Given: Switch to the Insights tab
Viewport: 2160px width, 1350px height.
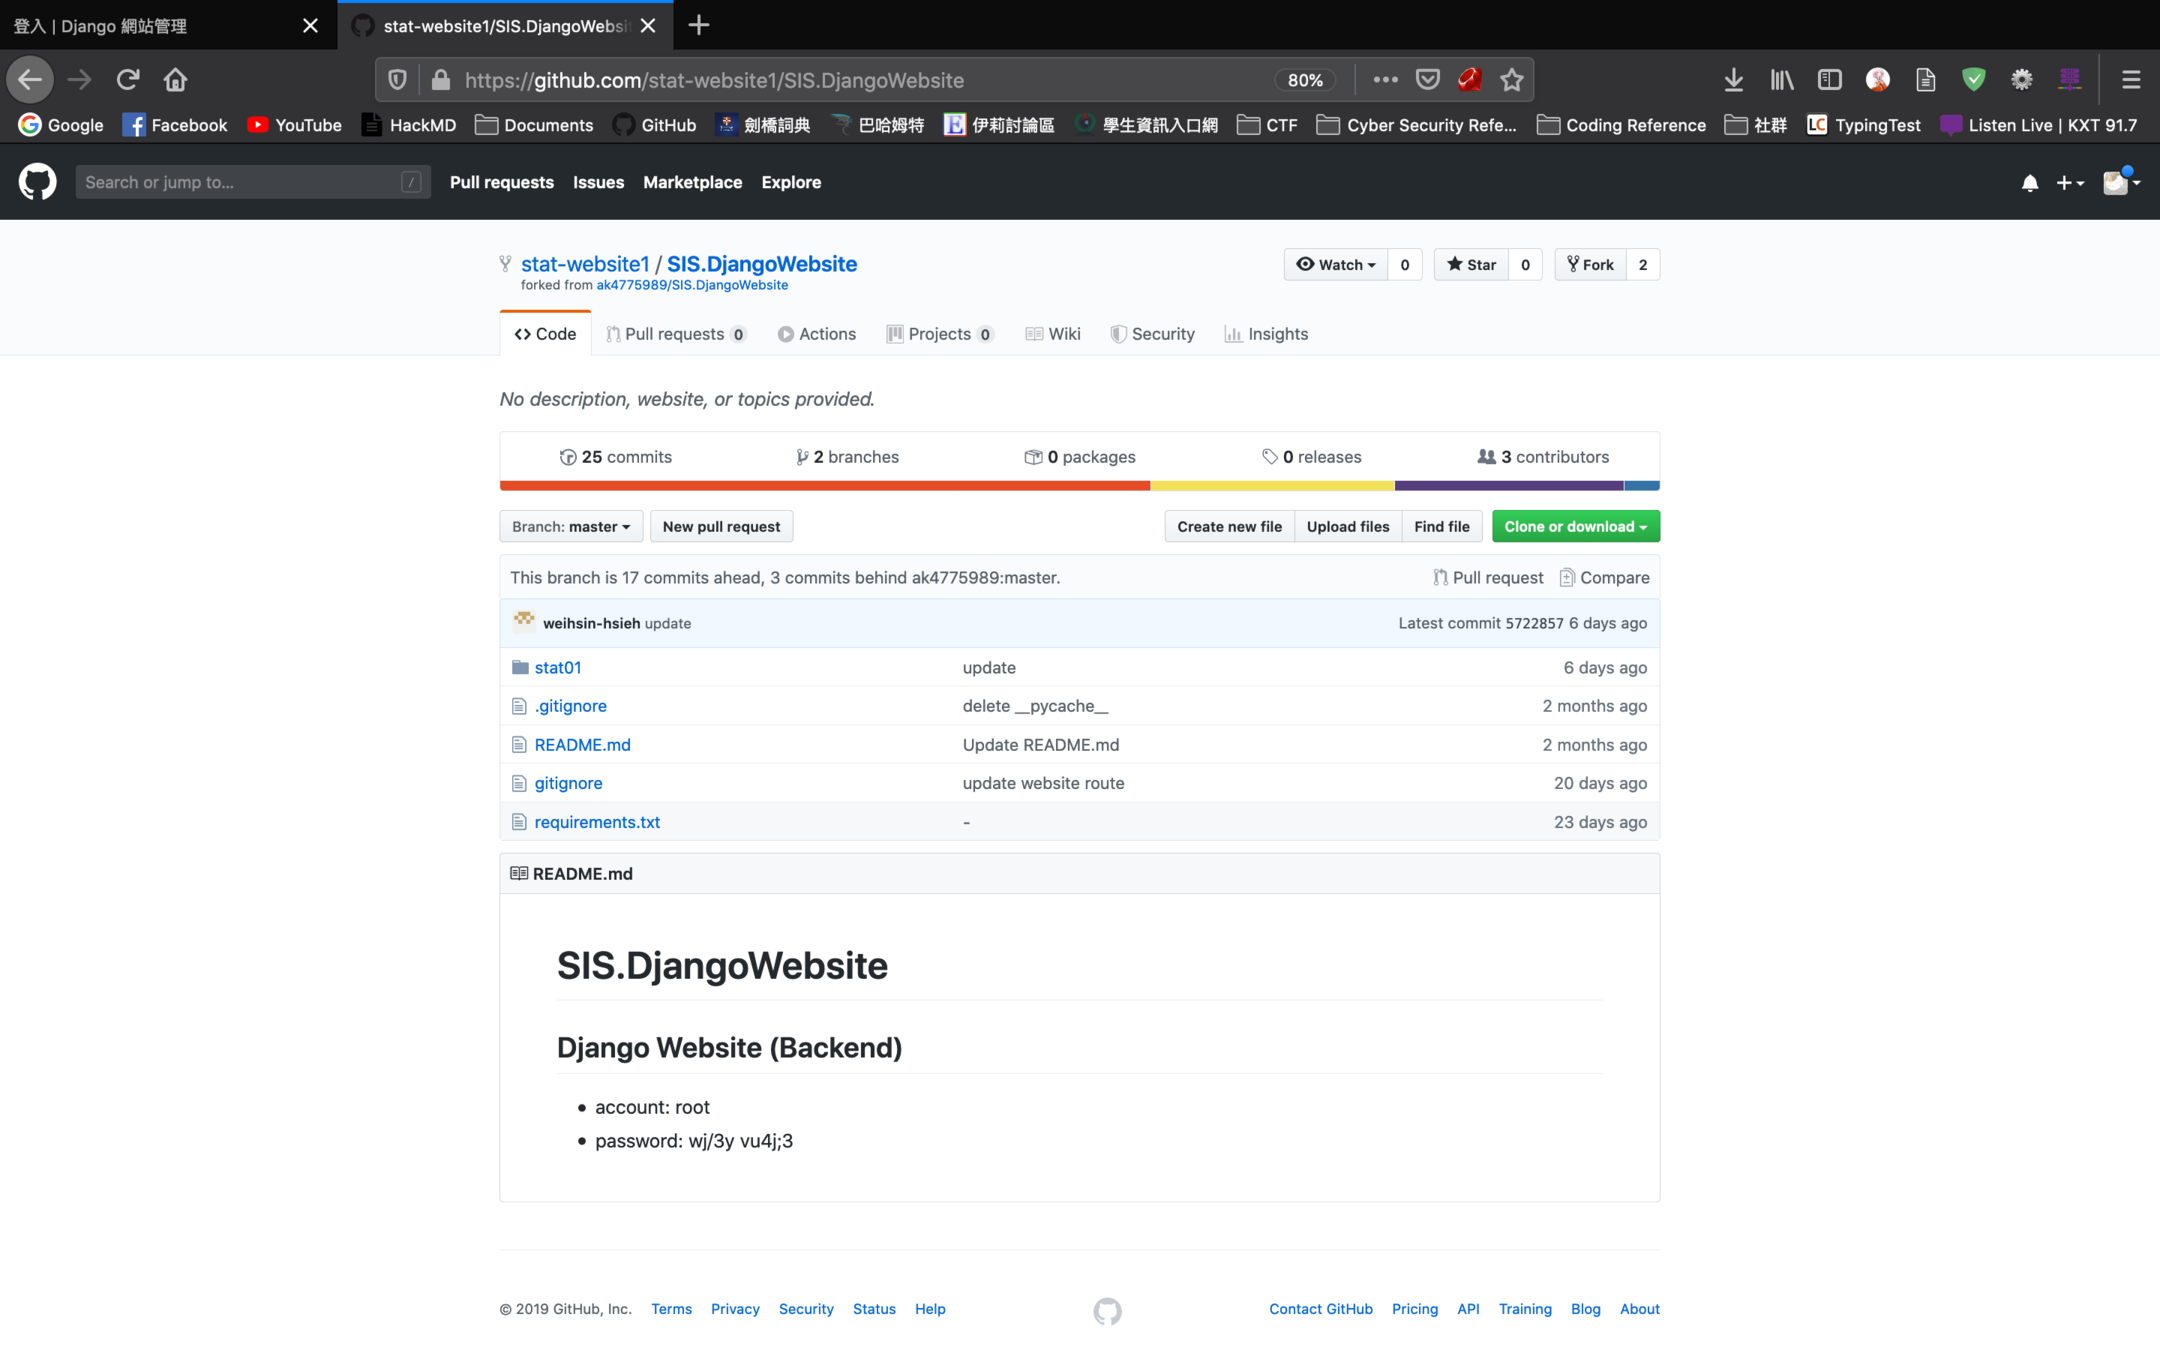Looking at the screenshot, I should point(1266,334).
